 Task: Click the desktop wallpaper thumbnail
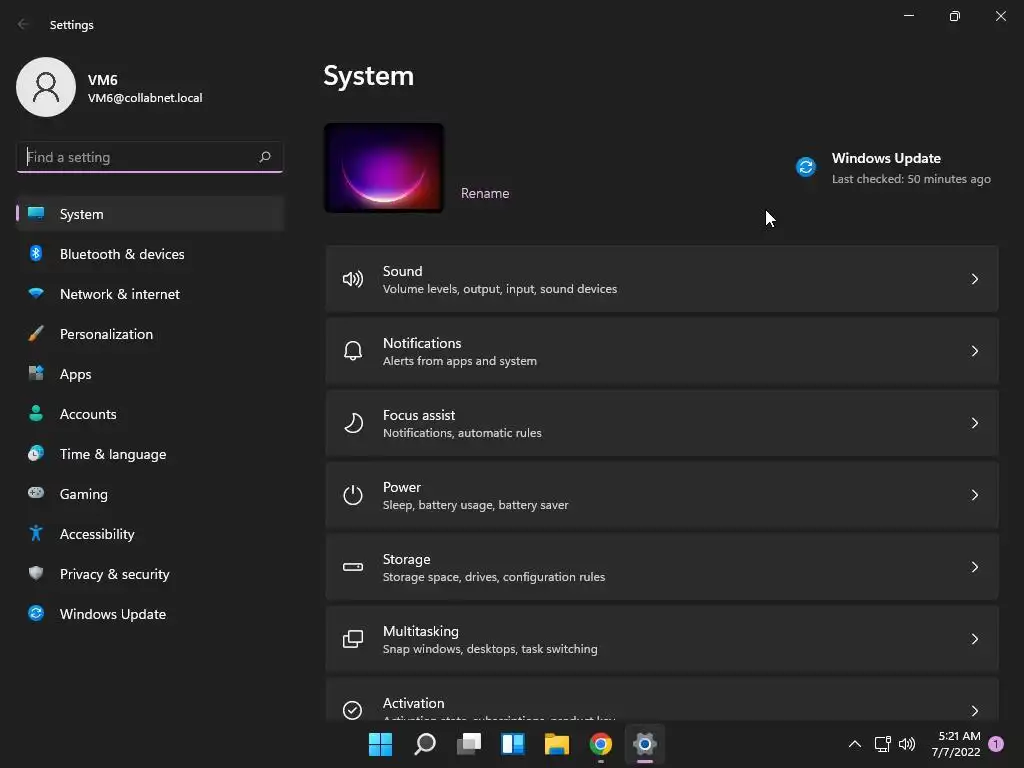click(x=383, y=168)
